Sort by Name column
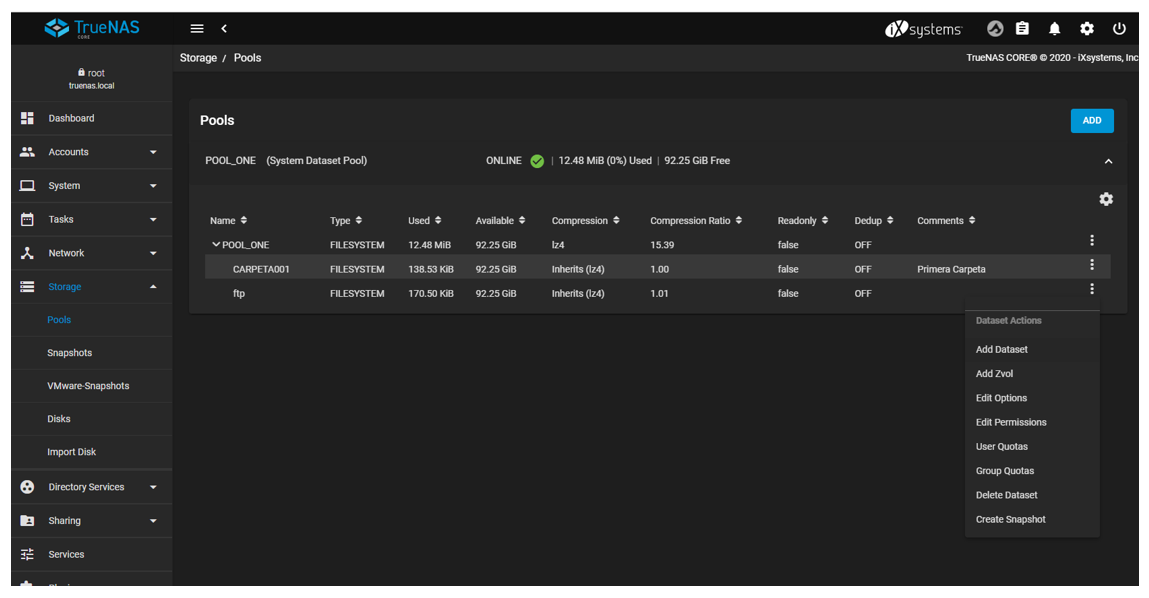Viewport: 1149px width, 598px height. pyautogui.click(x=228, y=221)
